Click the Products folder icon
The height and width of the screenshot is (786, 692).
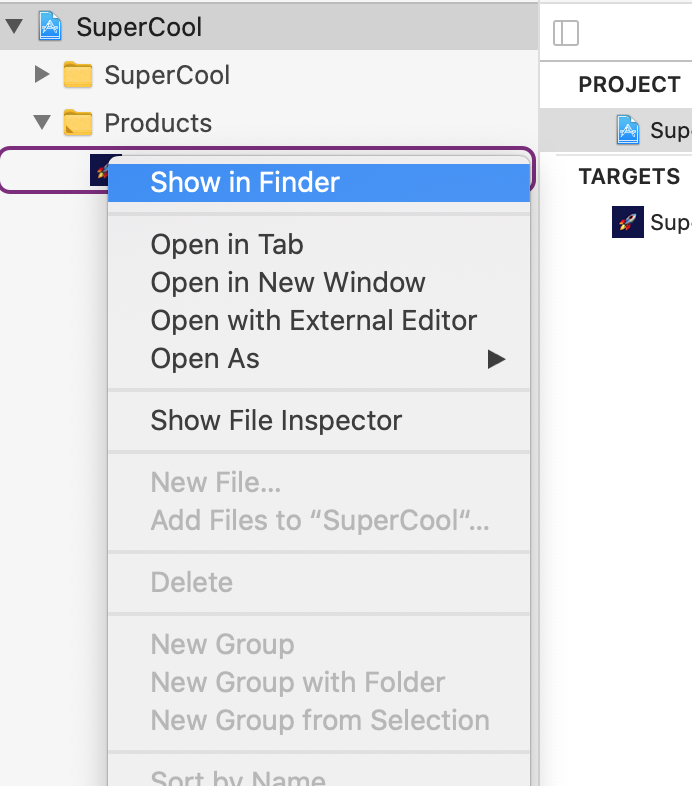[77, 123]
